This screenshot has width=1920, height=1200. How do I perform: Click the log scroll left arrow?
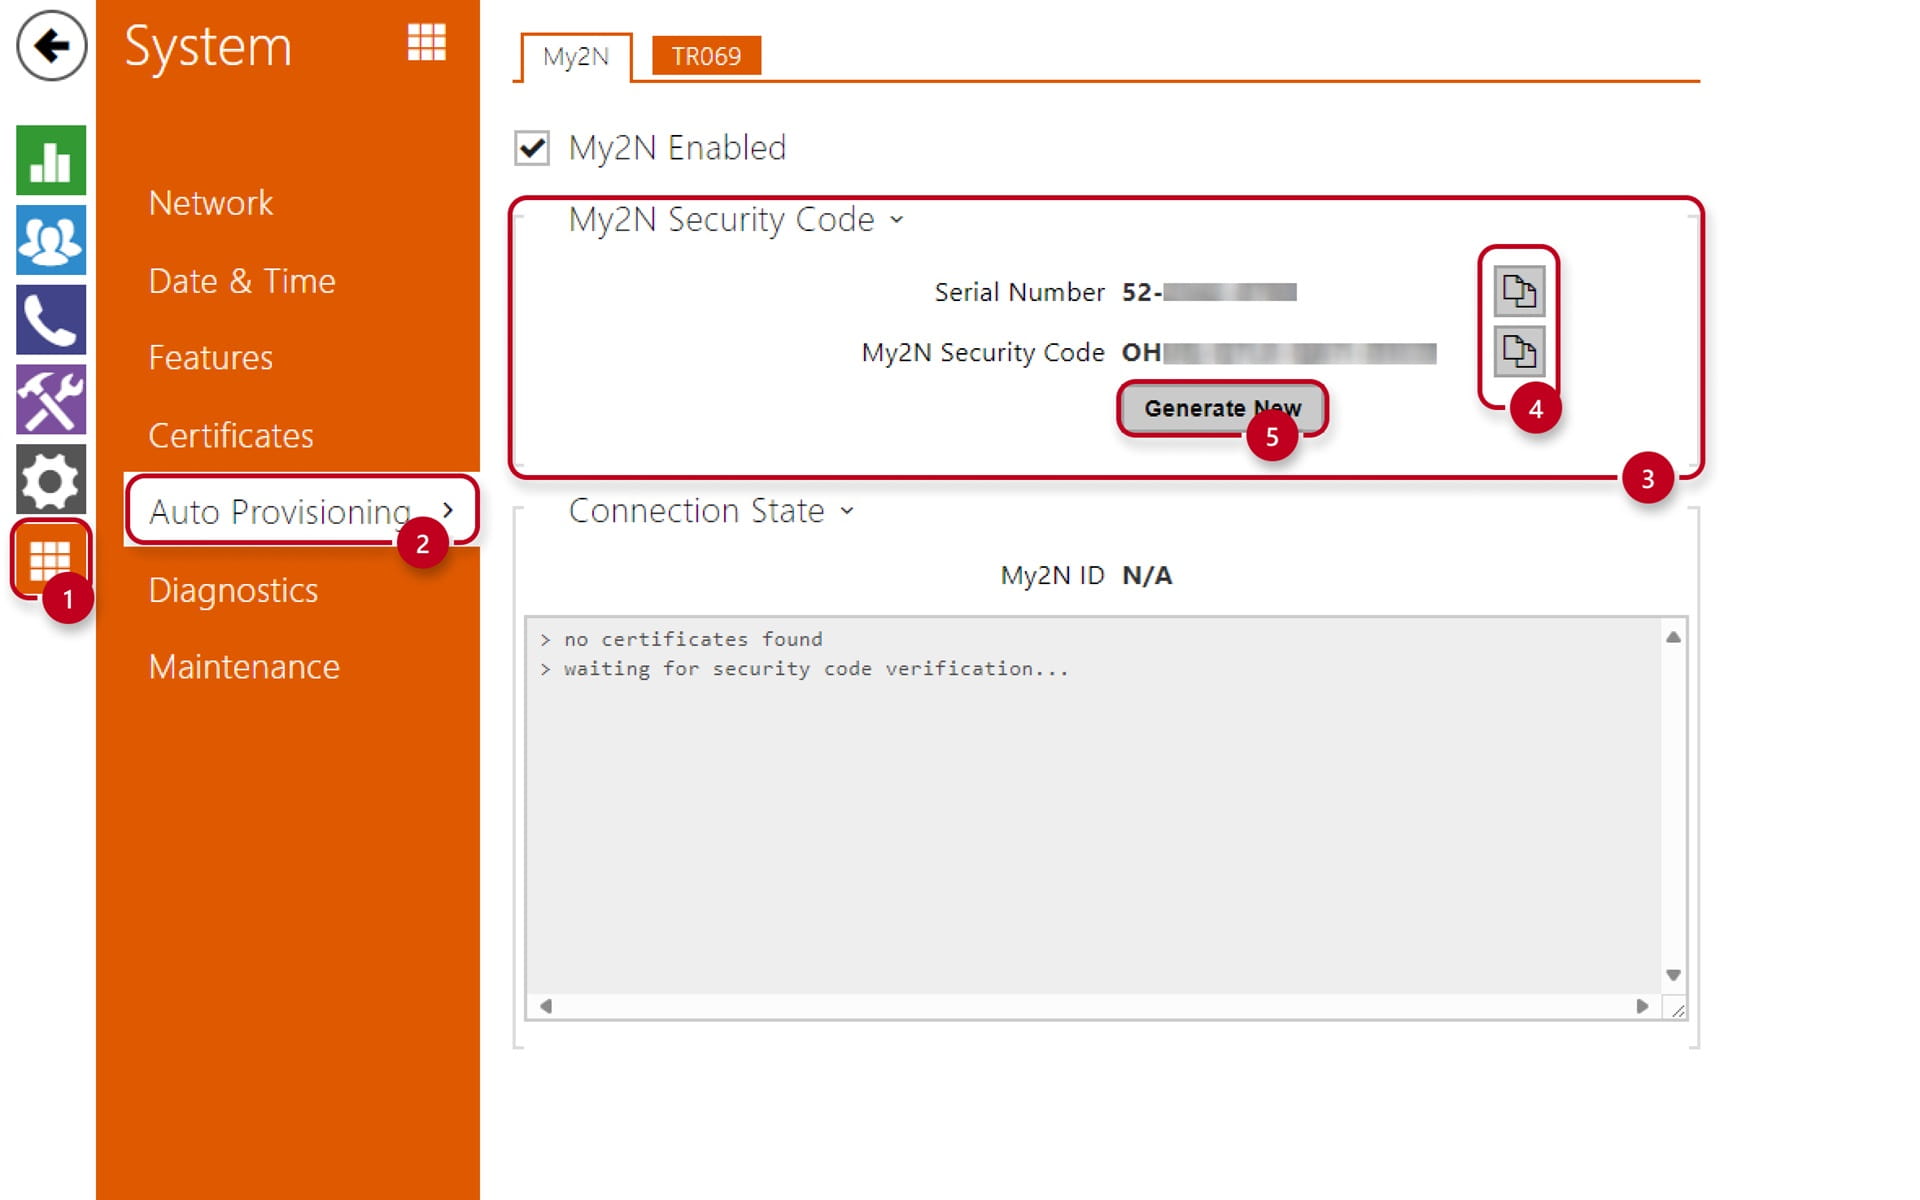(546, 1006)
